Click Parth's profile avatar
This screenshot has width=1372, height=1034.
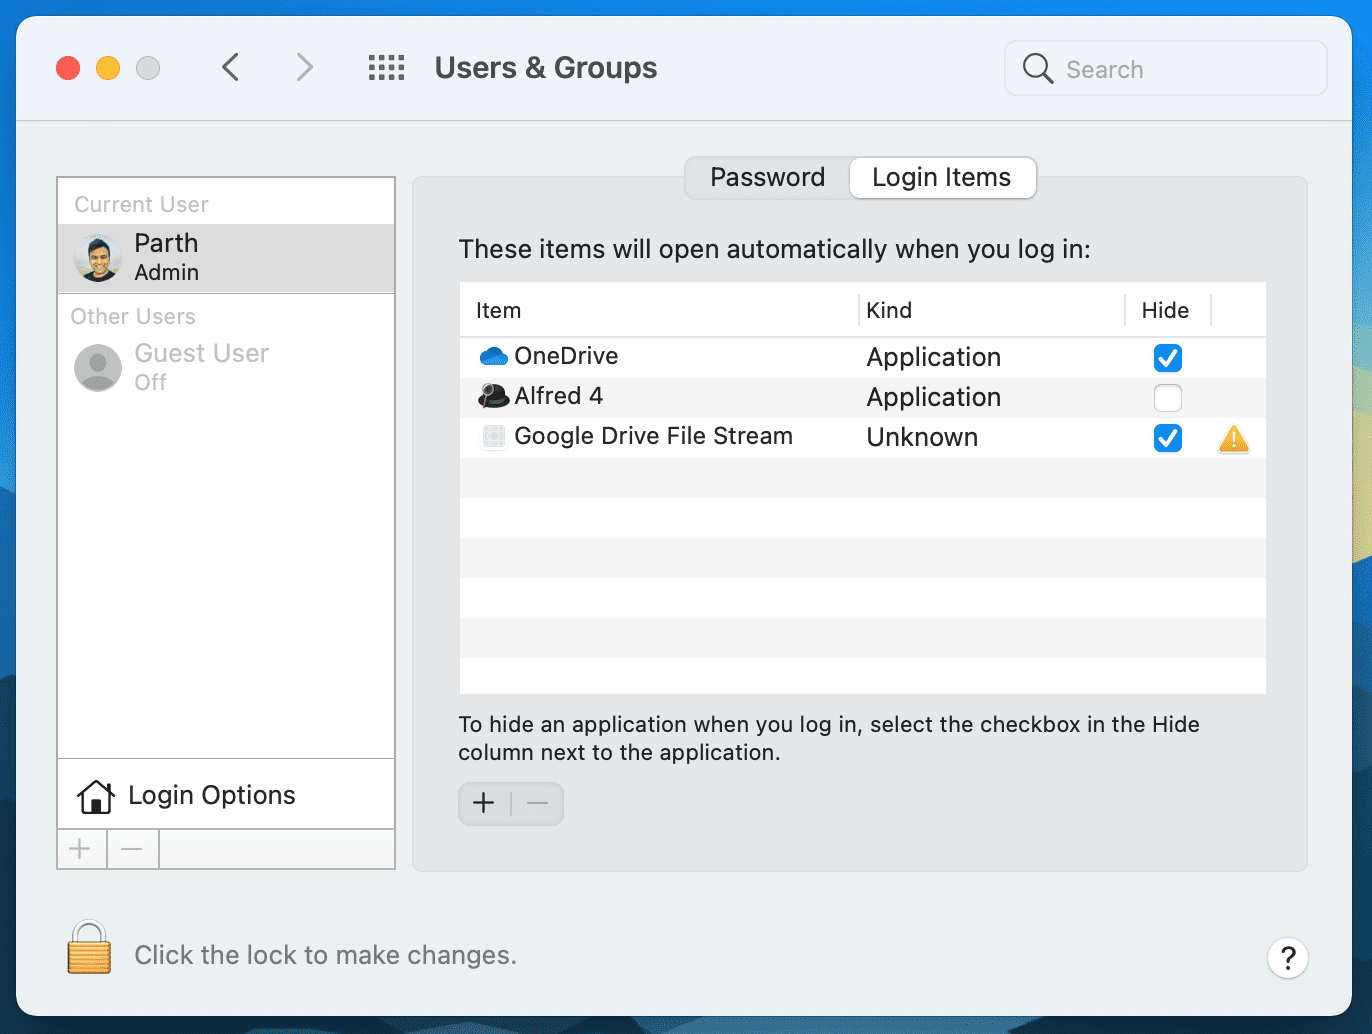pyautogui.click(x=98, y=258)
